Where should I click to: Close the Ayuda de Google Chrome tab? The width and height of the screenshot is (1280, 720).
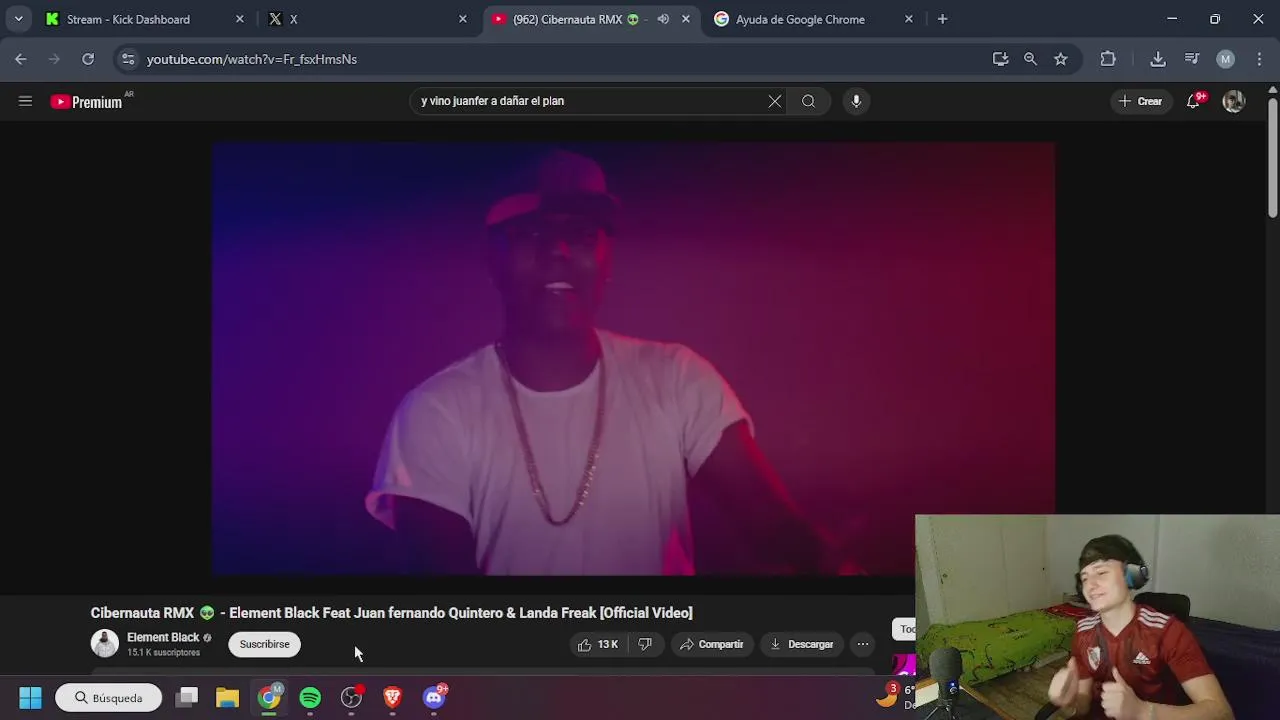click(x=908, y=19)
